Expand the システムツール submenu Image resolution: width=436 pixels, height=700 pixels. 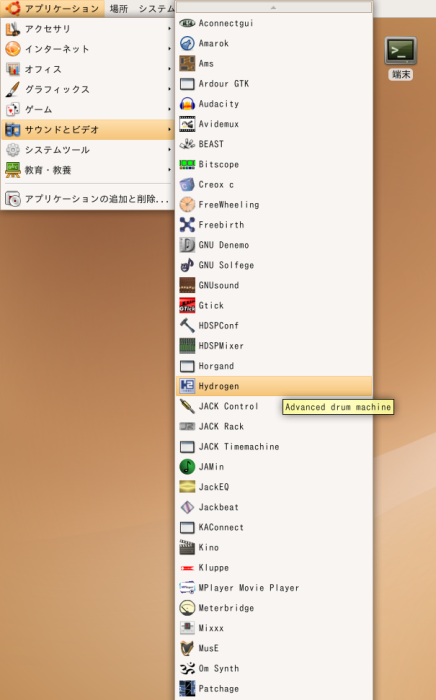(87, 150)
